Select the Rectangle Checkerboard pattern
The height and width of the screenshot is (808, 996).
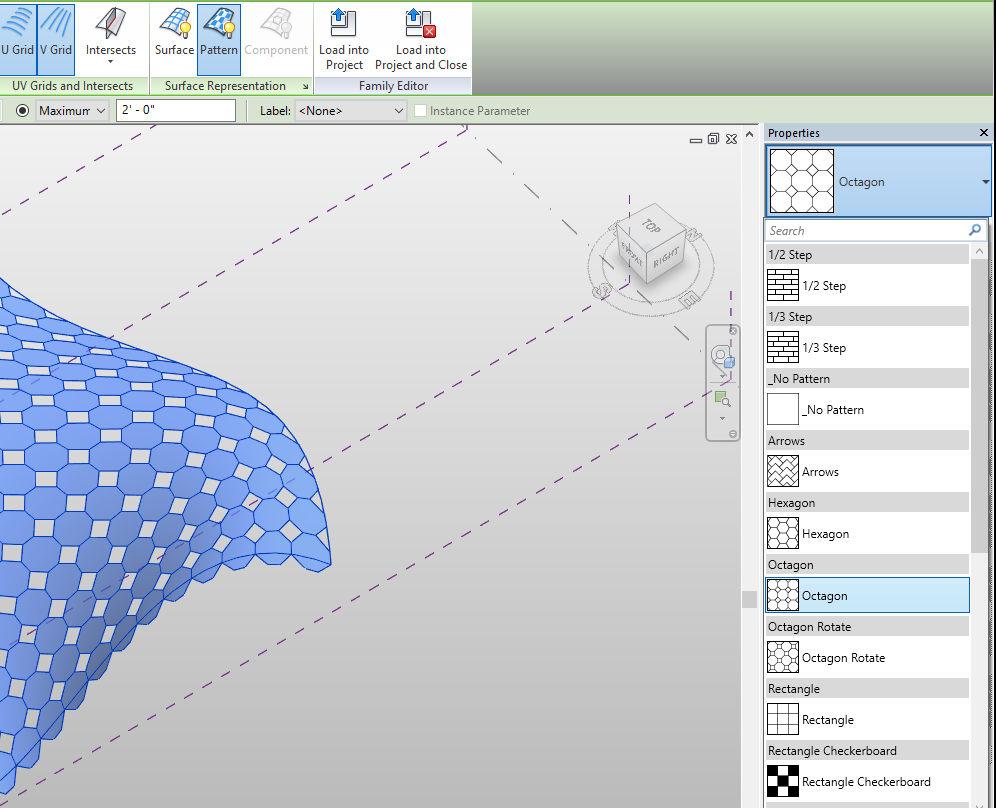866,782
